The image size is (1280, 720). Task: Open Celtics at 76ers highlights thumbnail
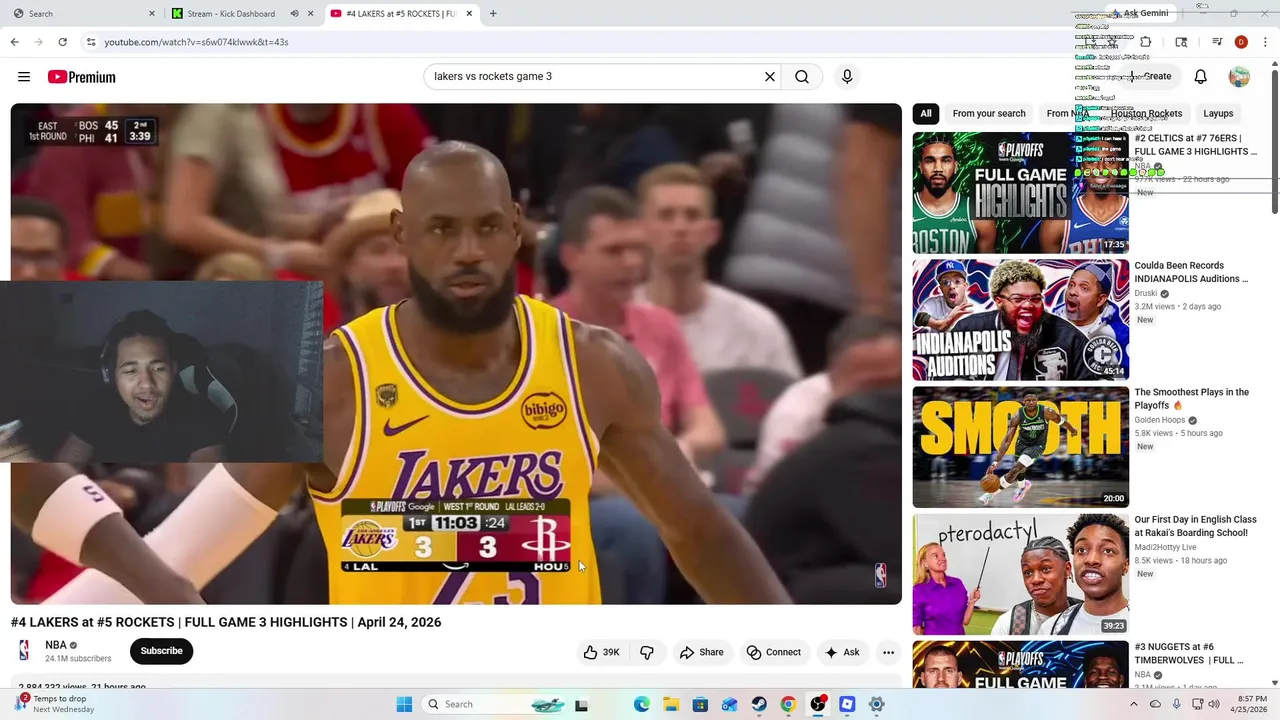click(1020, 193)
